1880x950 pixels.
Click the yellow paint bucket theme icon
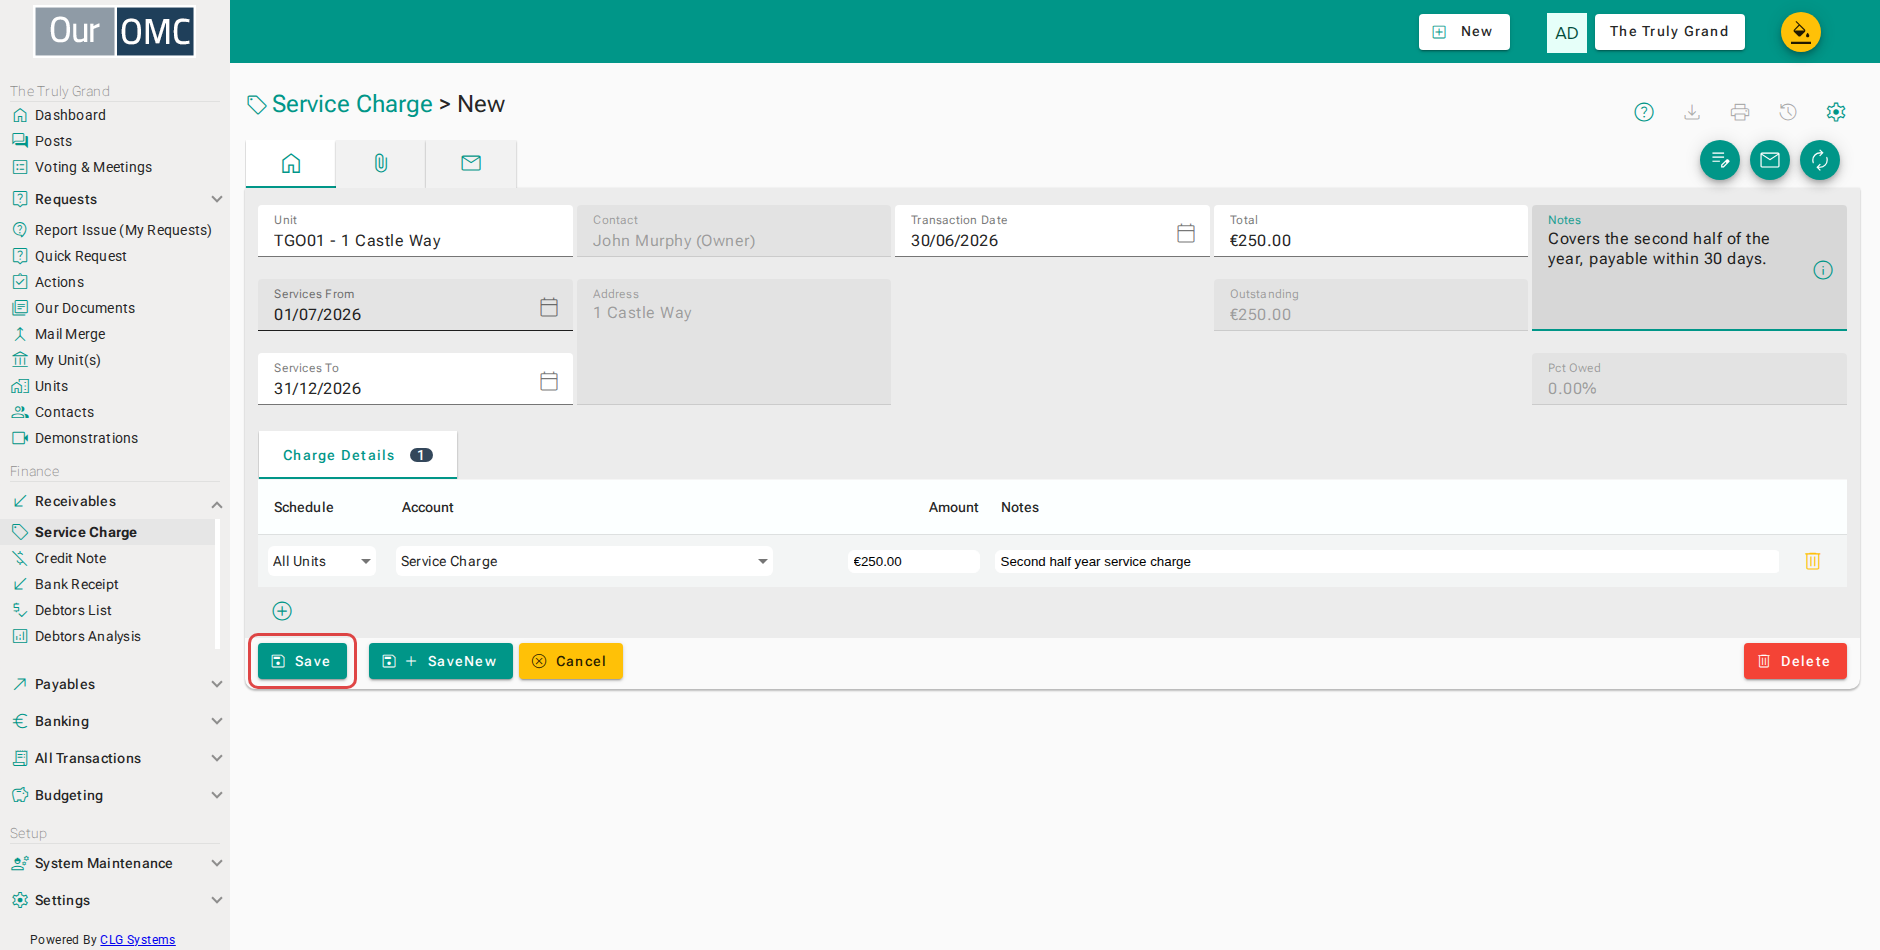[1801, 32]
